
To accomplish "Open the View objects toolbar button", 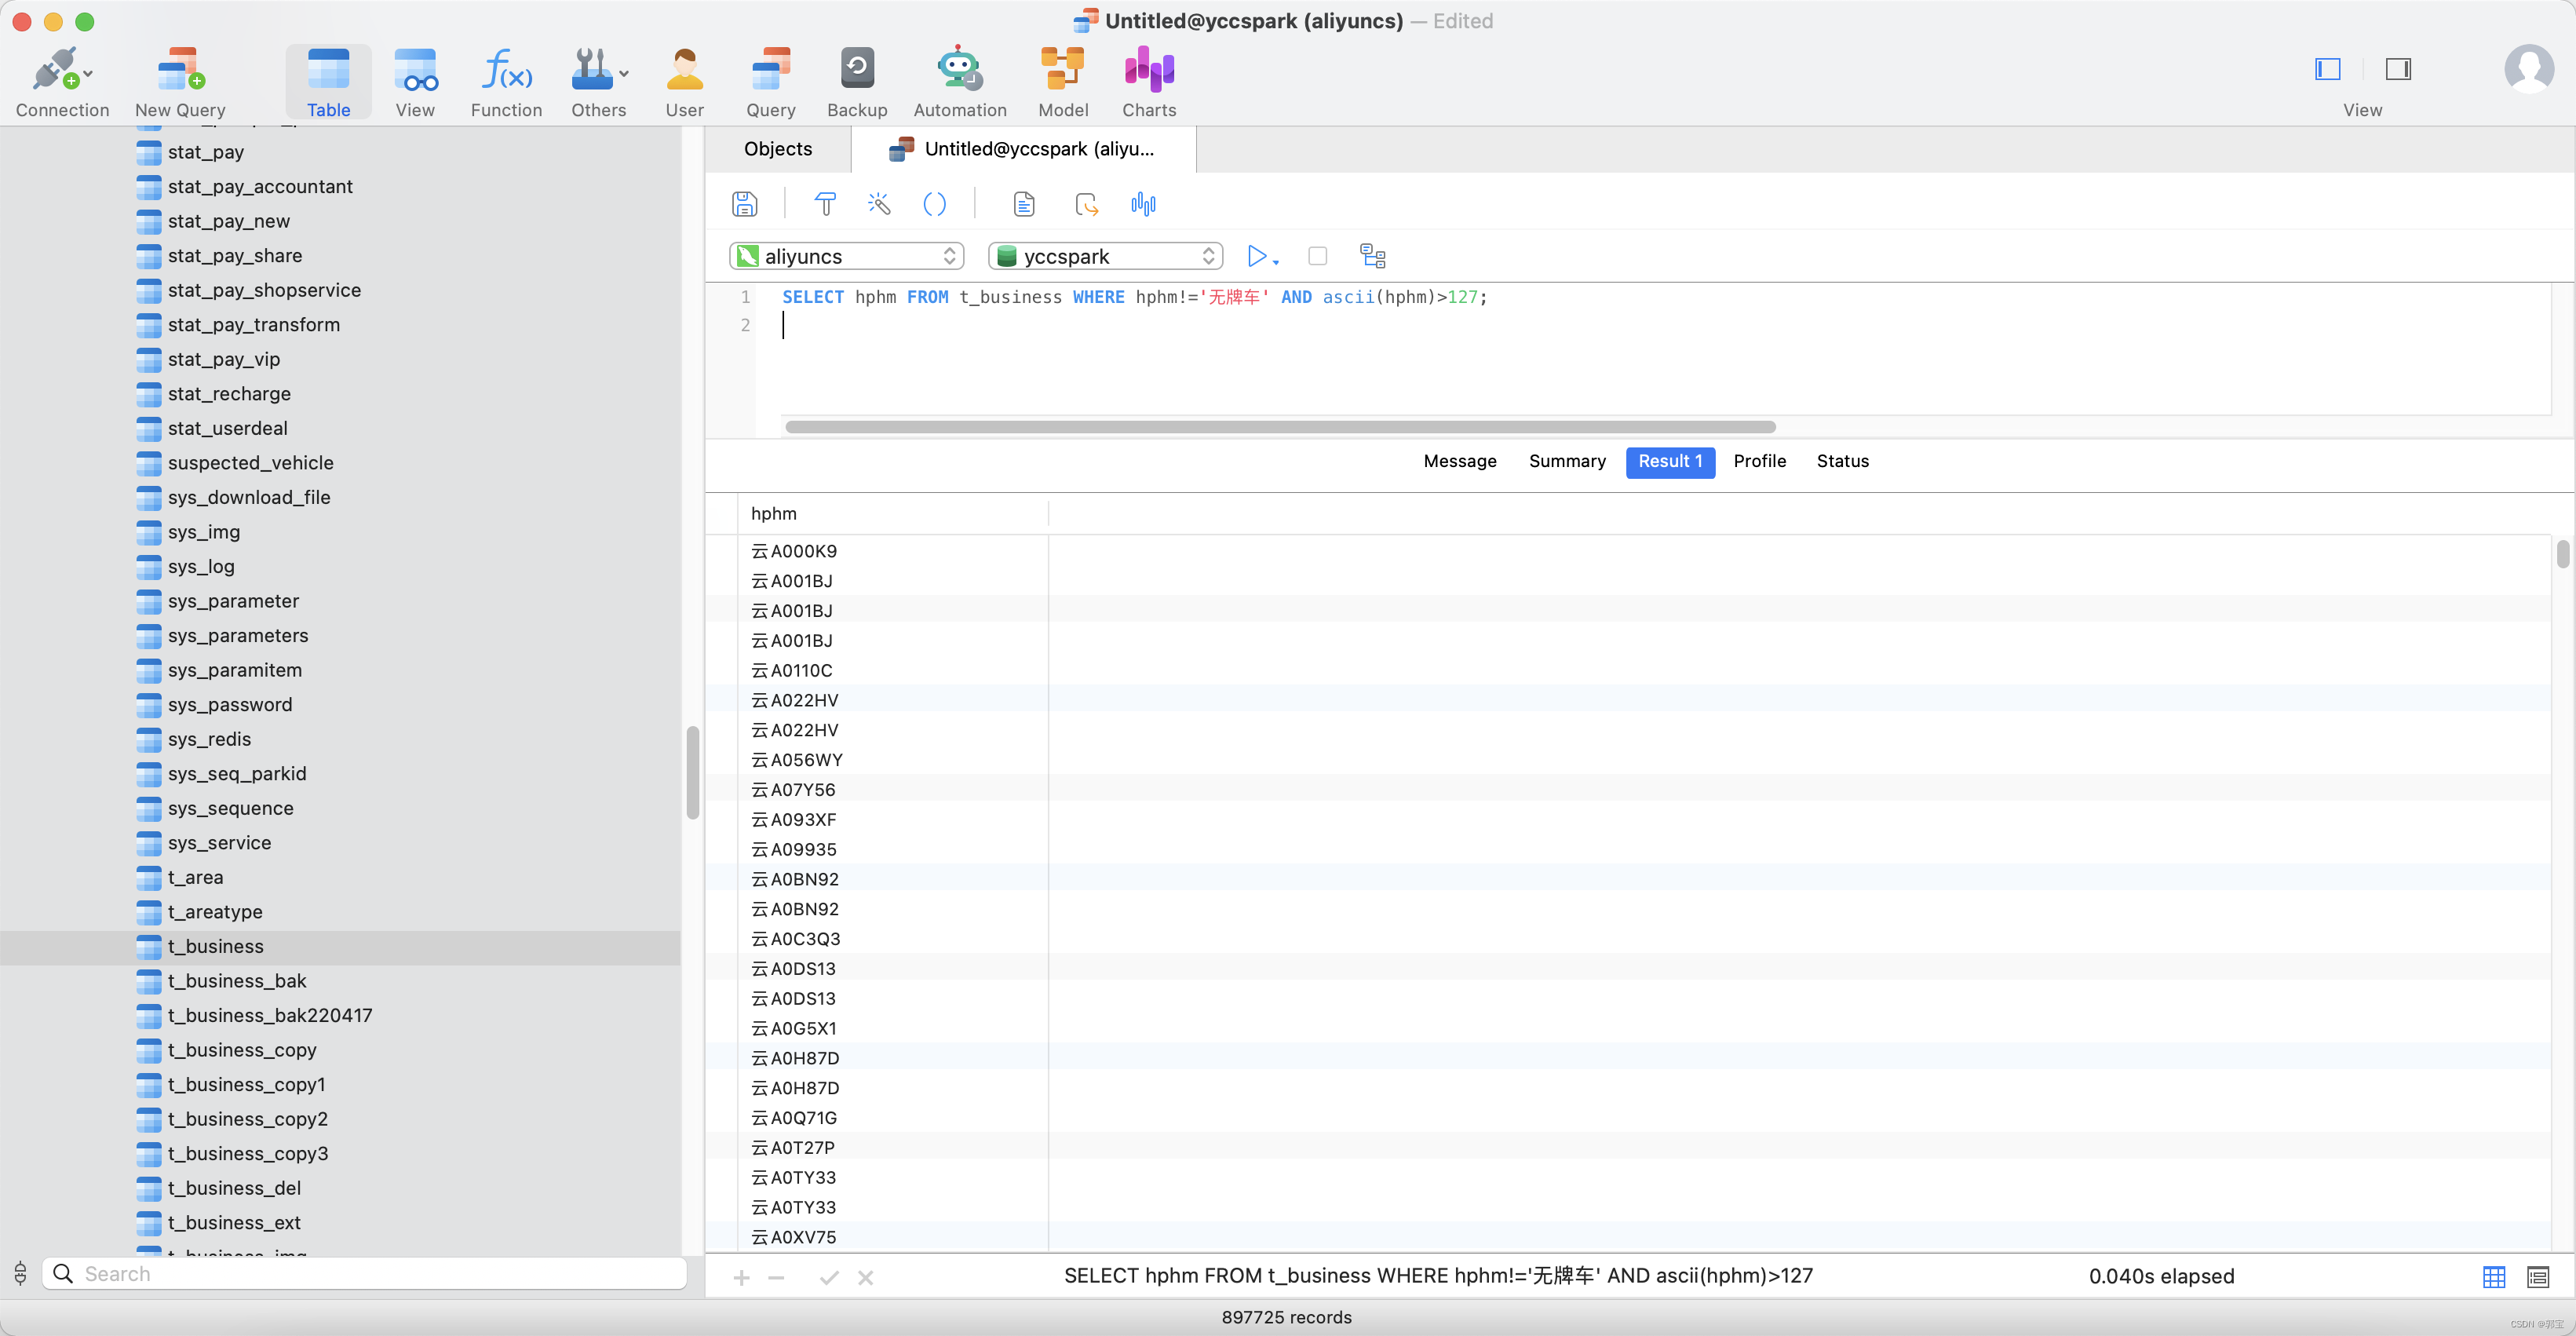I will 415,82.
